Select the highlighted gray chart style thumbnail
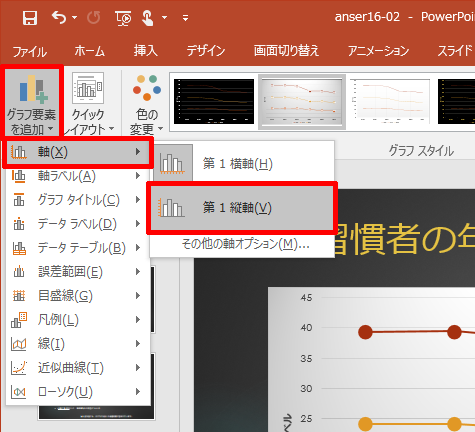This screenshot has height=432, width=475. click(302, 102)
